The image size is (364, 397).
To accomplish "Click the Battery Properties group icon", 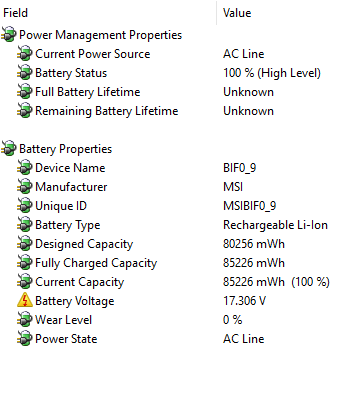I will tap(9, 149).
